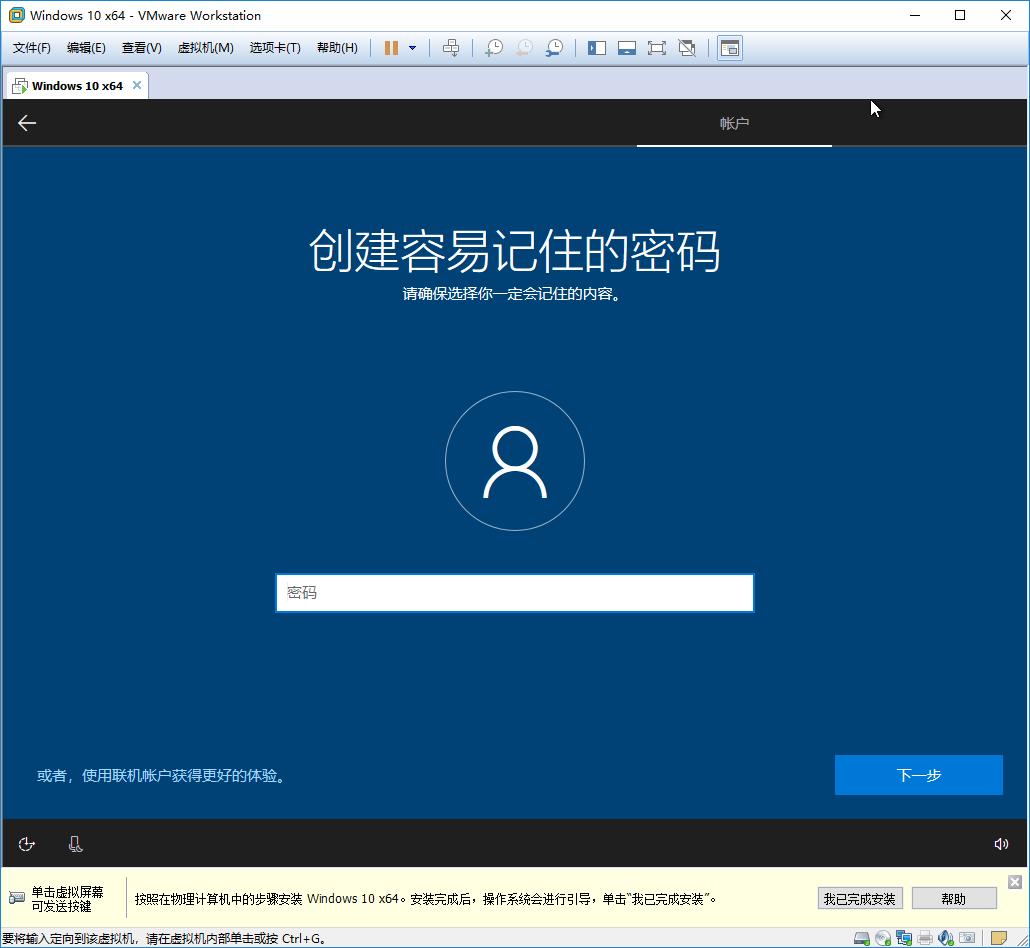Screen dimensions: 1030x948
Task: Take a snapshot of the virtual machine
Action: click(494, 47)
